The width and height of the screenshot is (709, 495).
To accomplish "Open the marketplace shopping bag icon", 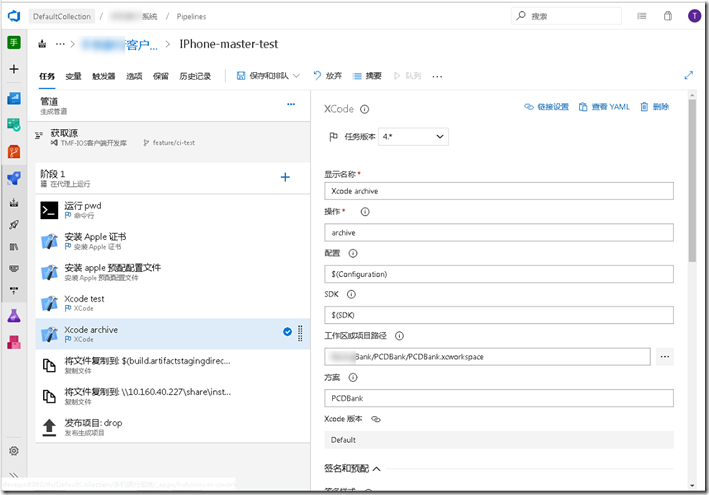I will click(x=668, y=16).
